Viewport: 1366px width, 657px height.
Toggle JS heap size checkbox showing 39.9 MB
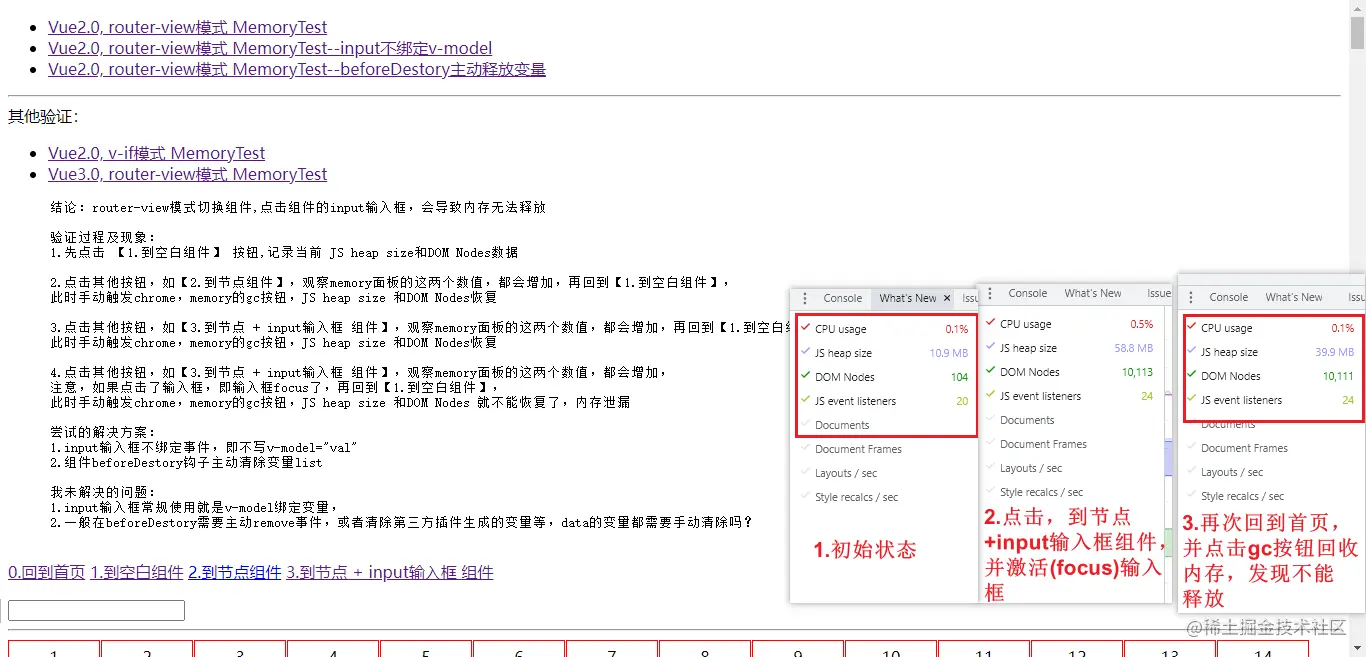click(1191, 351)
